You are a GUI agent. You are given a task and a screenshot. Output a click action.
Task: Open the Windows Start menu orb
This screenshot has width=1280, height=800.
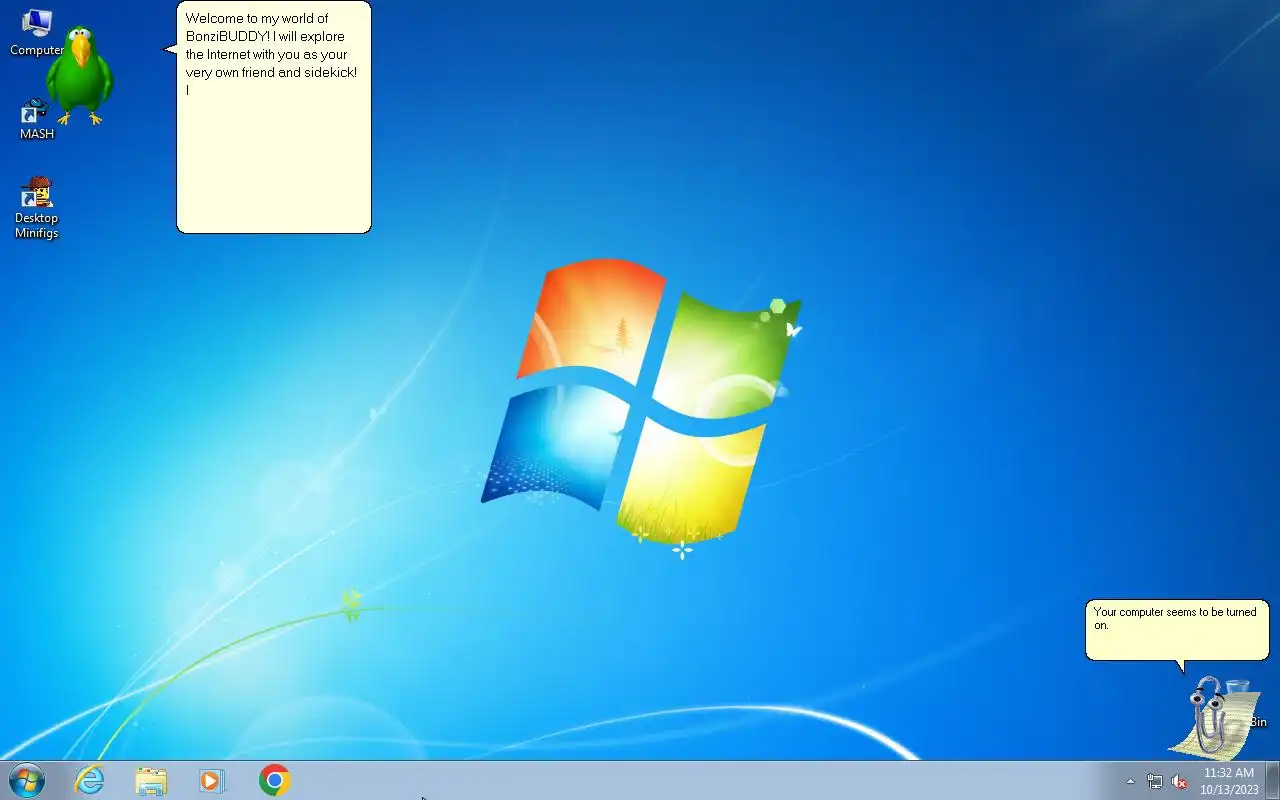pos(26,780)
